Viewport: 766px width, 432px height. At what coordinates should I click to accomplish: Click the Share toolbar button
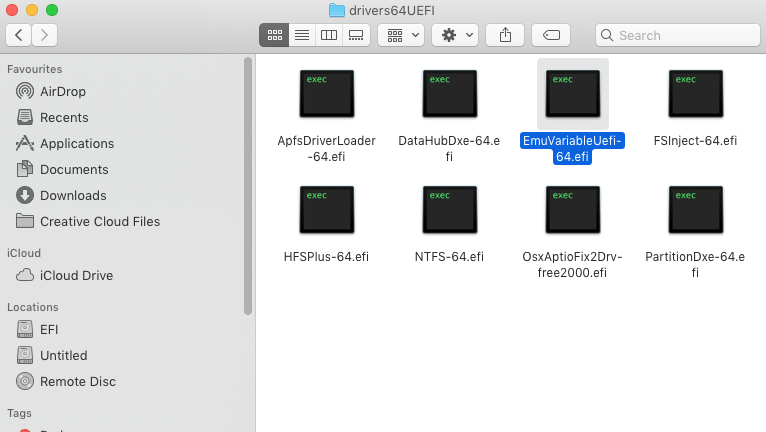(505, 35)
